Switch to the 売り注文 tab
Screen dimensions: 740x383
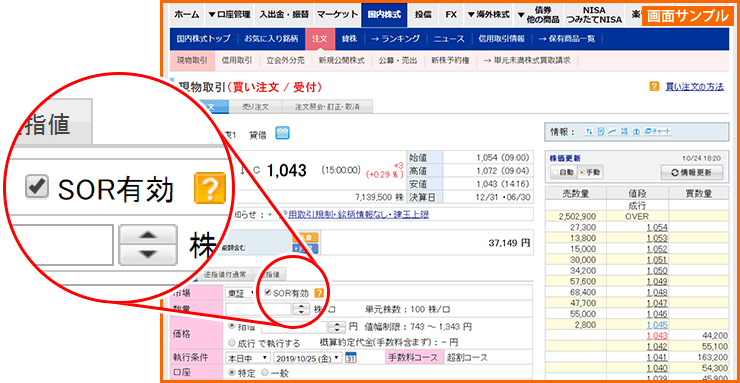255,107
